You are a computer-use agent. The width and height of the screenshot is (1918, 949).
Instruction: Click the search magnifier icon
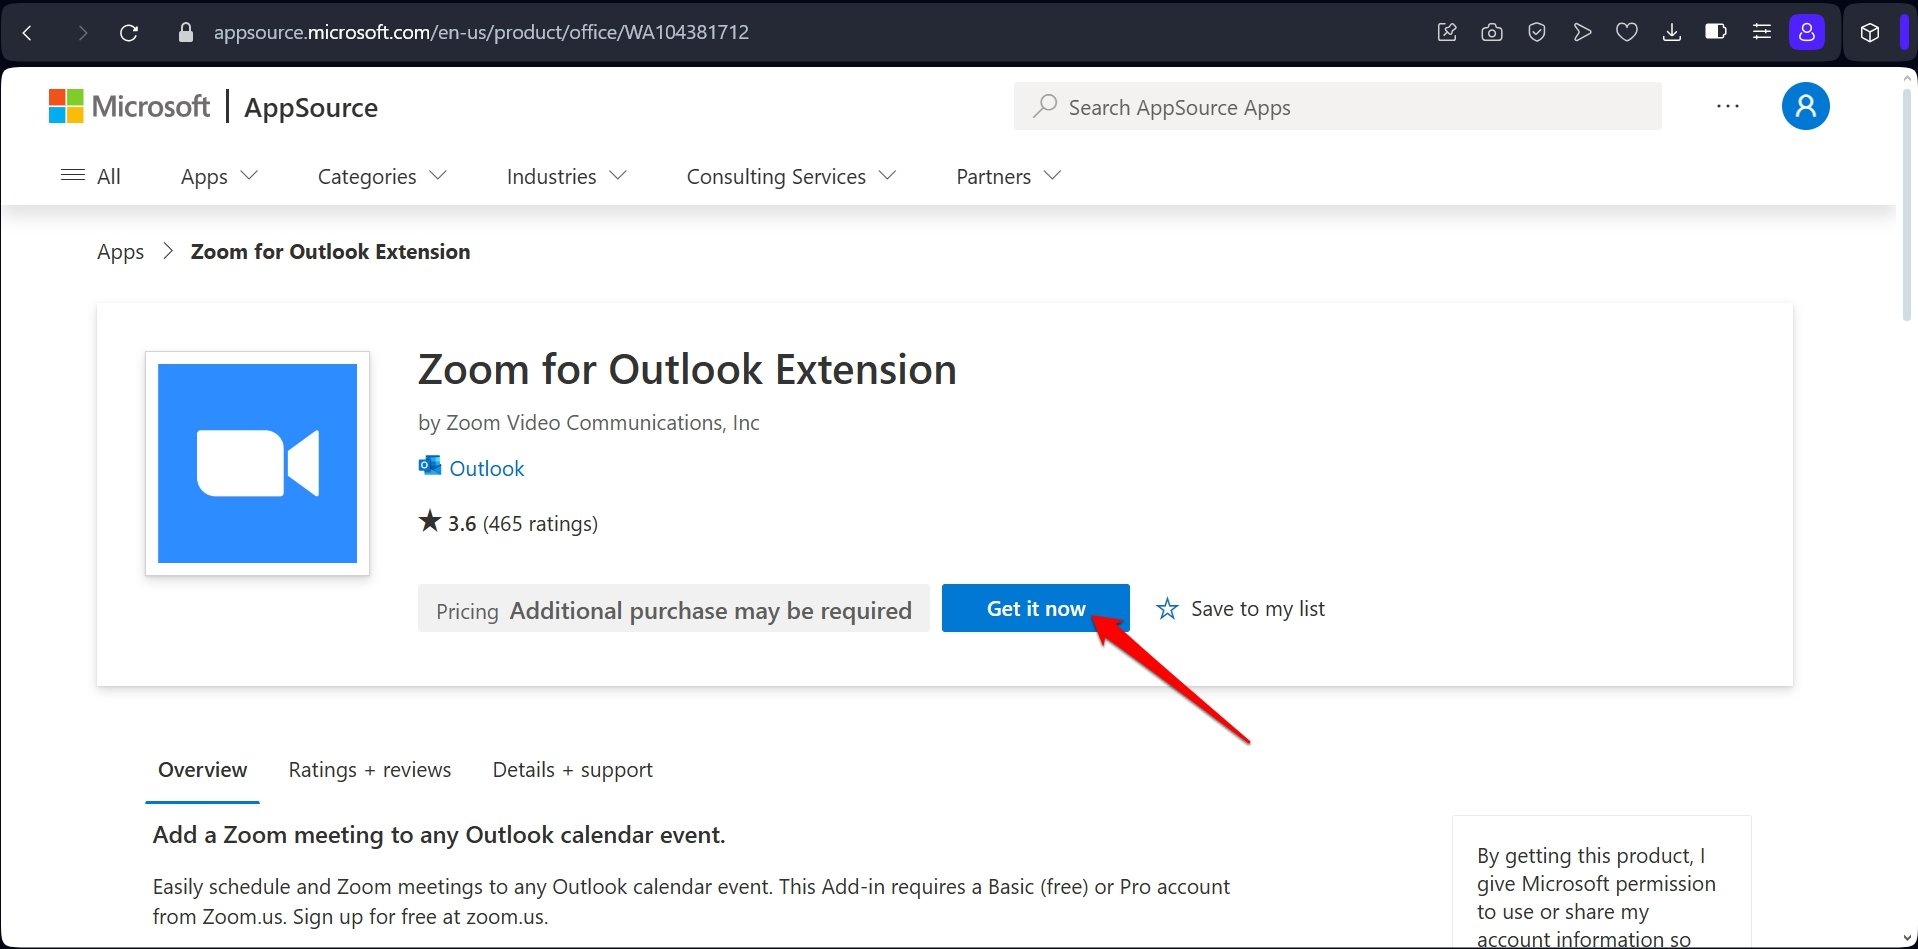point(1045,106)
